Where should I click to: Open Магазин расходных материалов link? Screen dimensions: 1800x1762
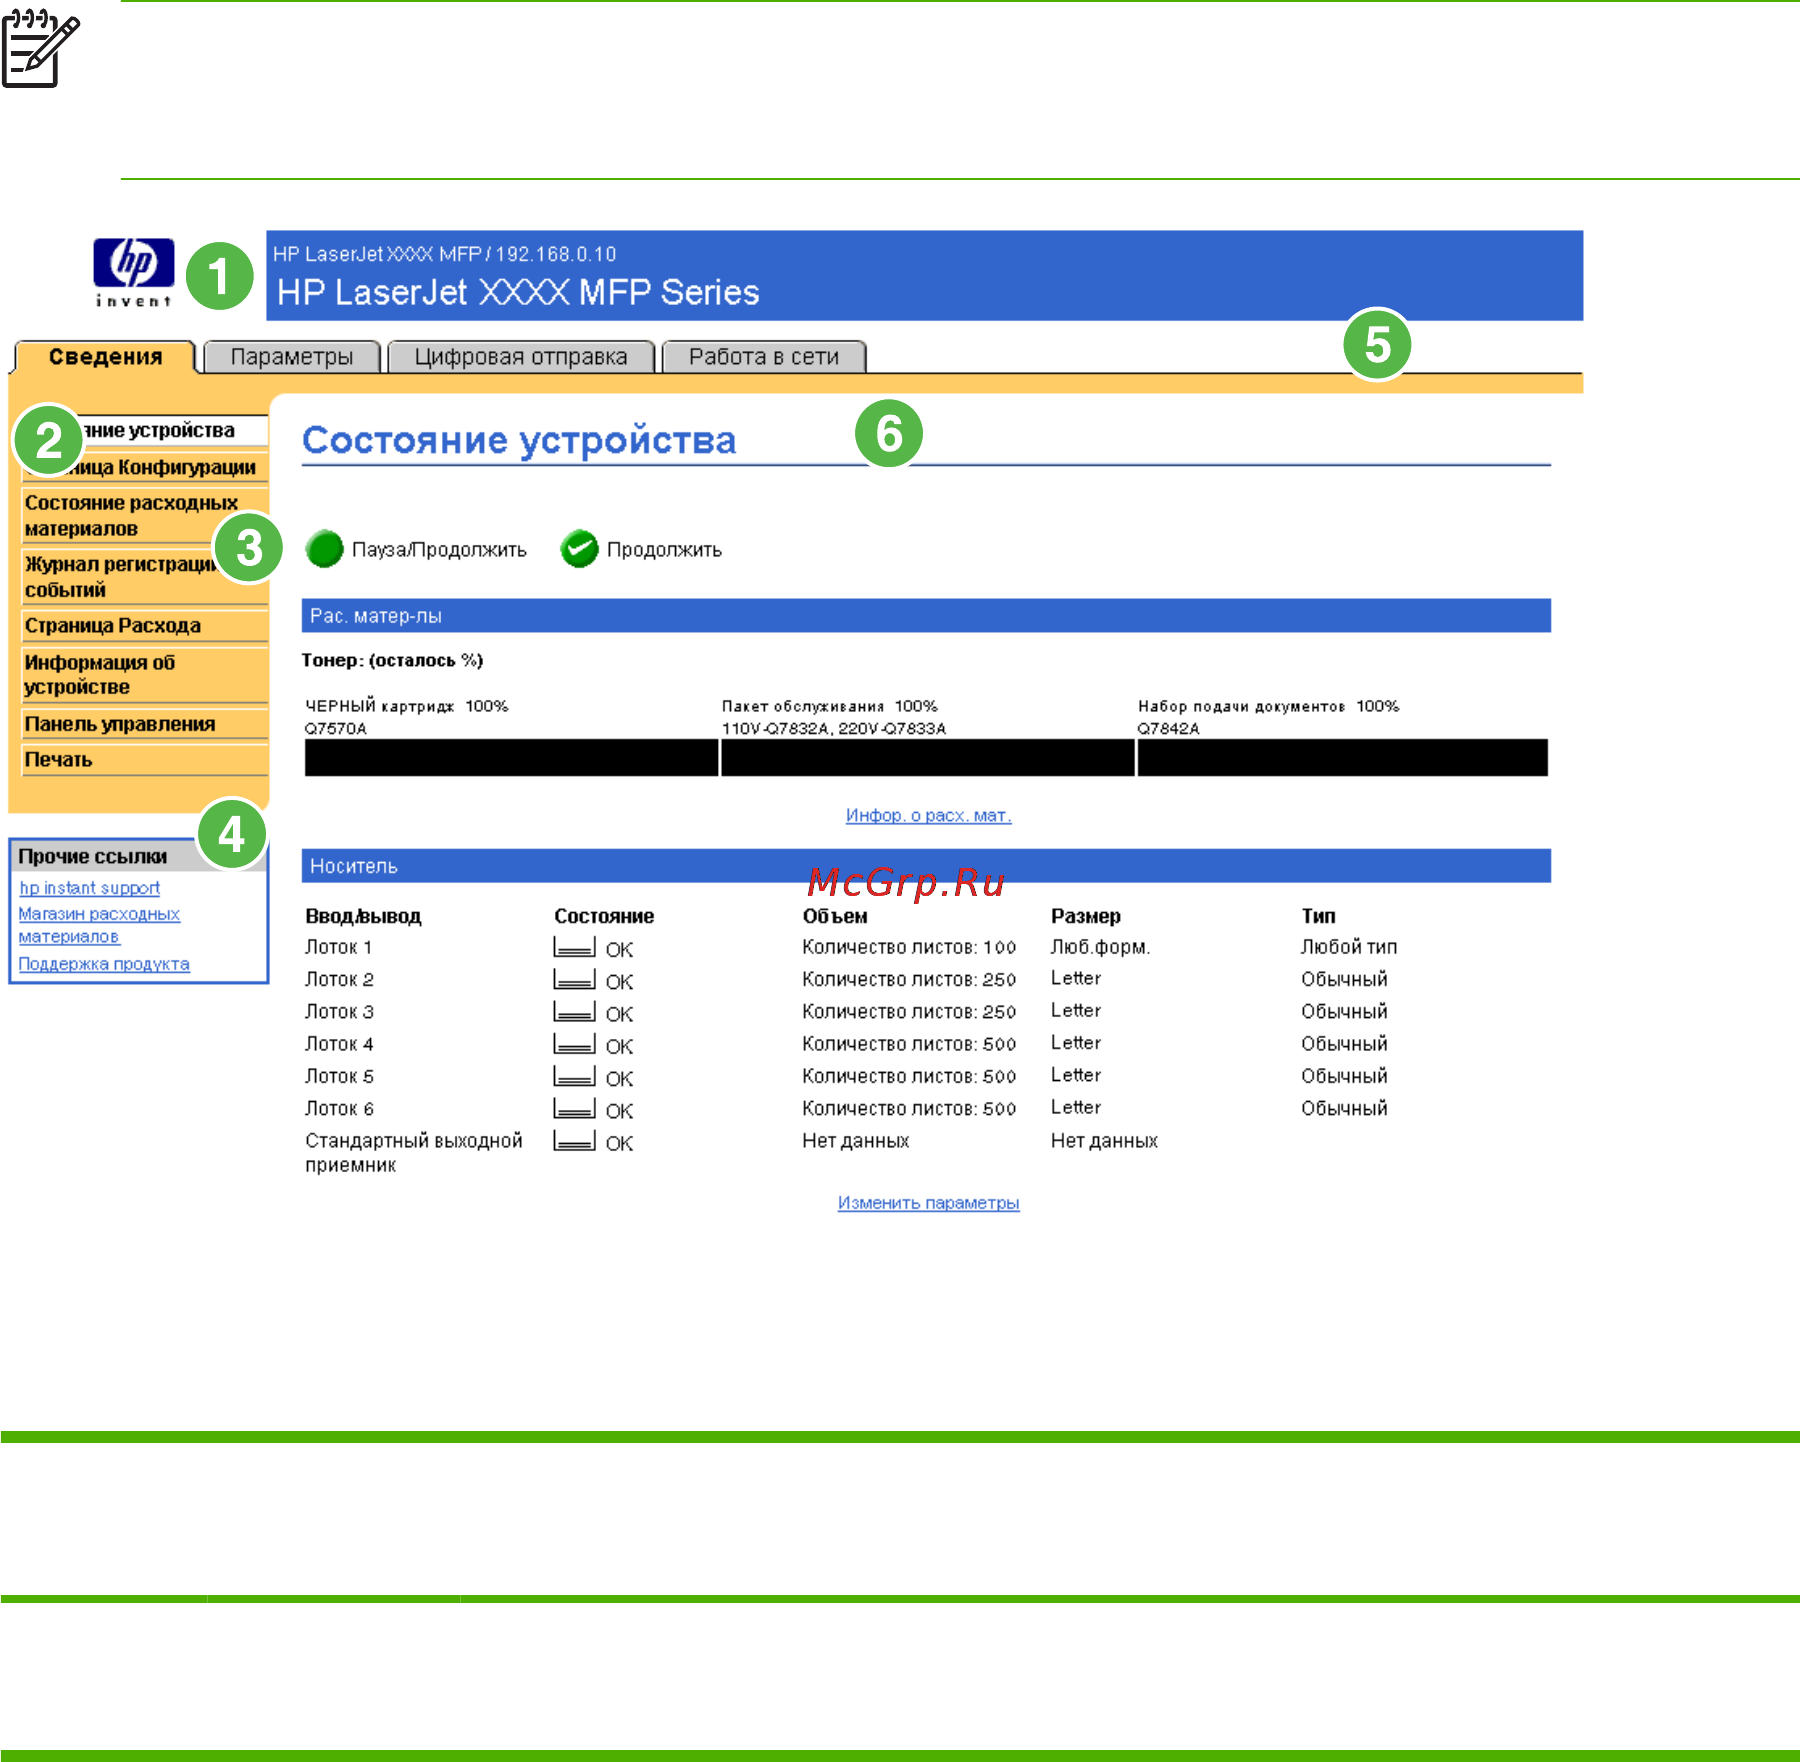tap(99, 925)
